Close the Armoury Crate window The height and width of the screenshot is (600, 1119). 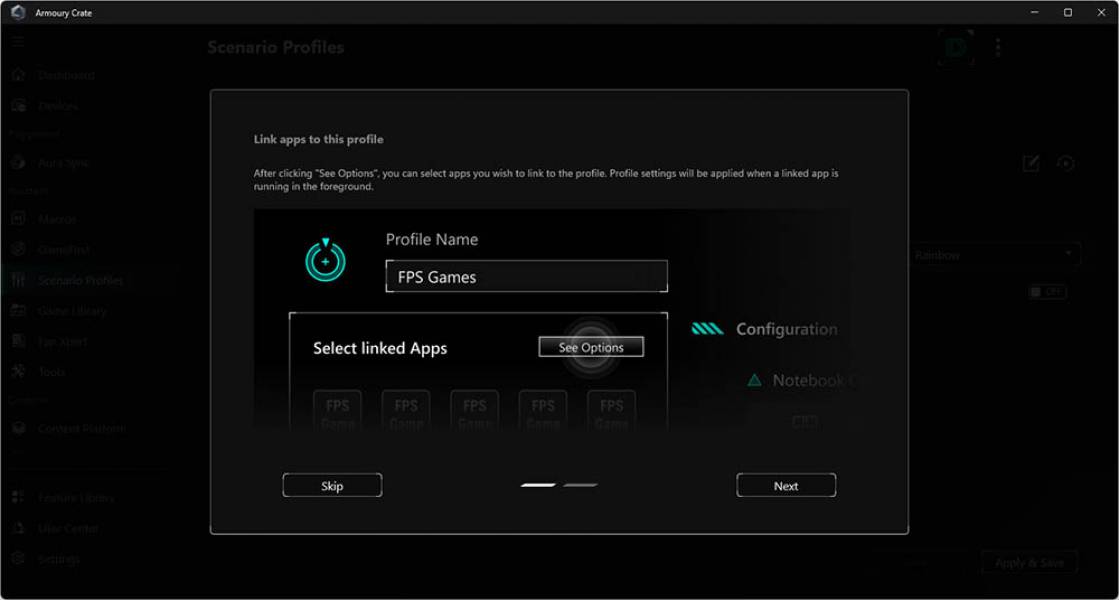[x=1101, y=12]
